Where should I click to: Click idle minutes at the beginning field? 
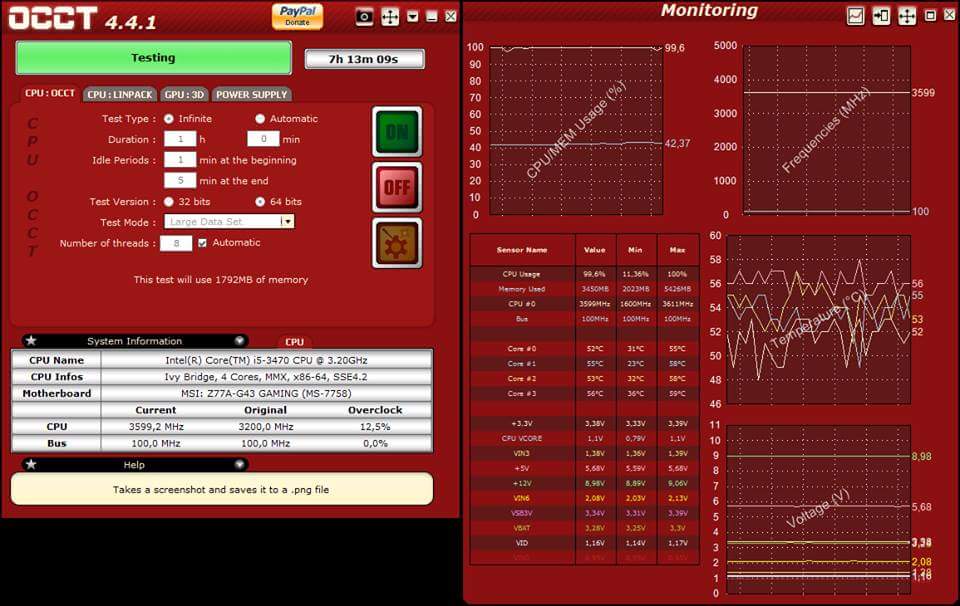pyautogui.click(x=180, y=160)
